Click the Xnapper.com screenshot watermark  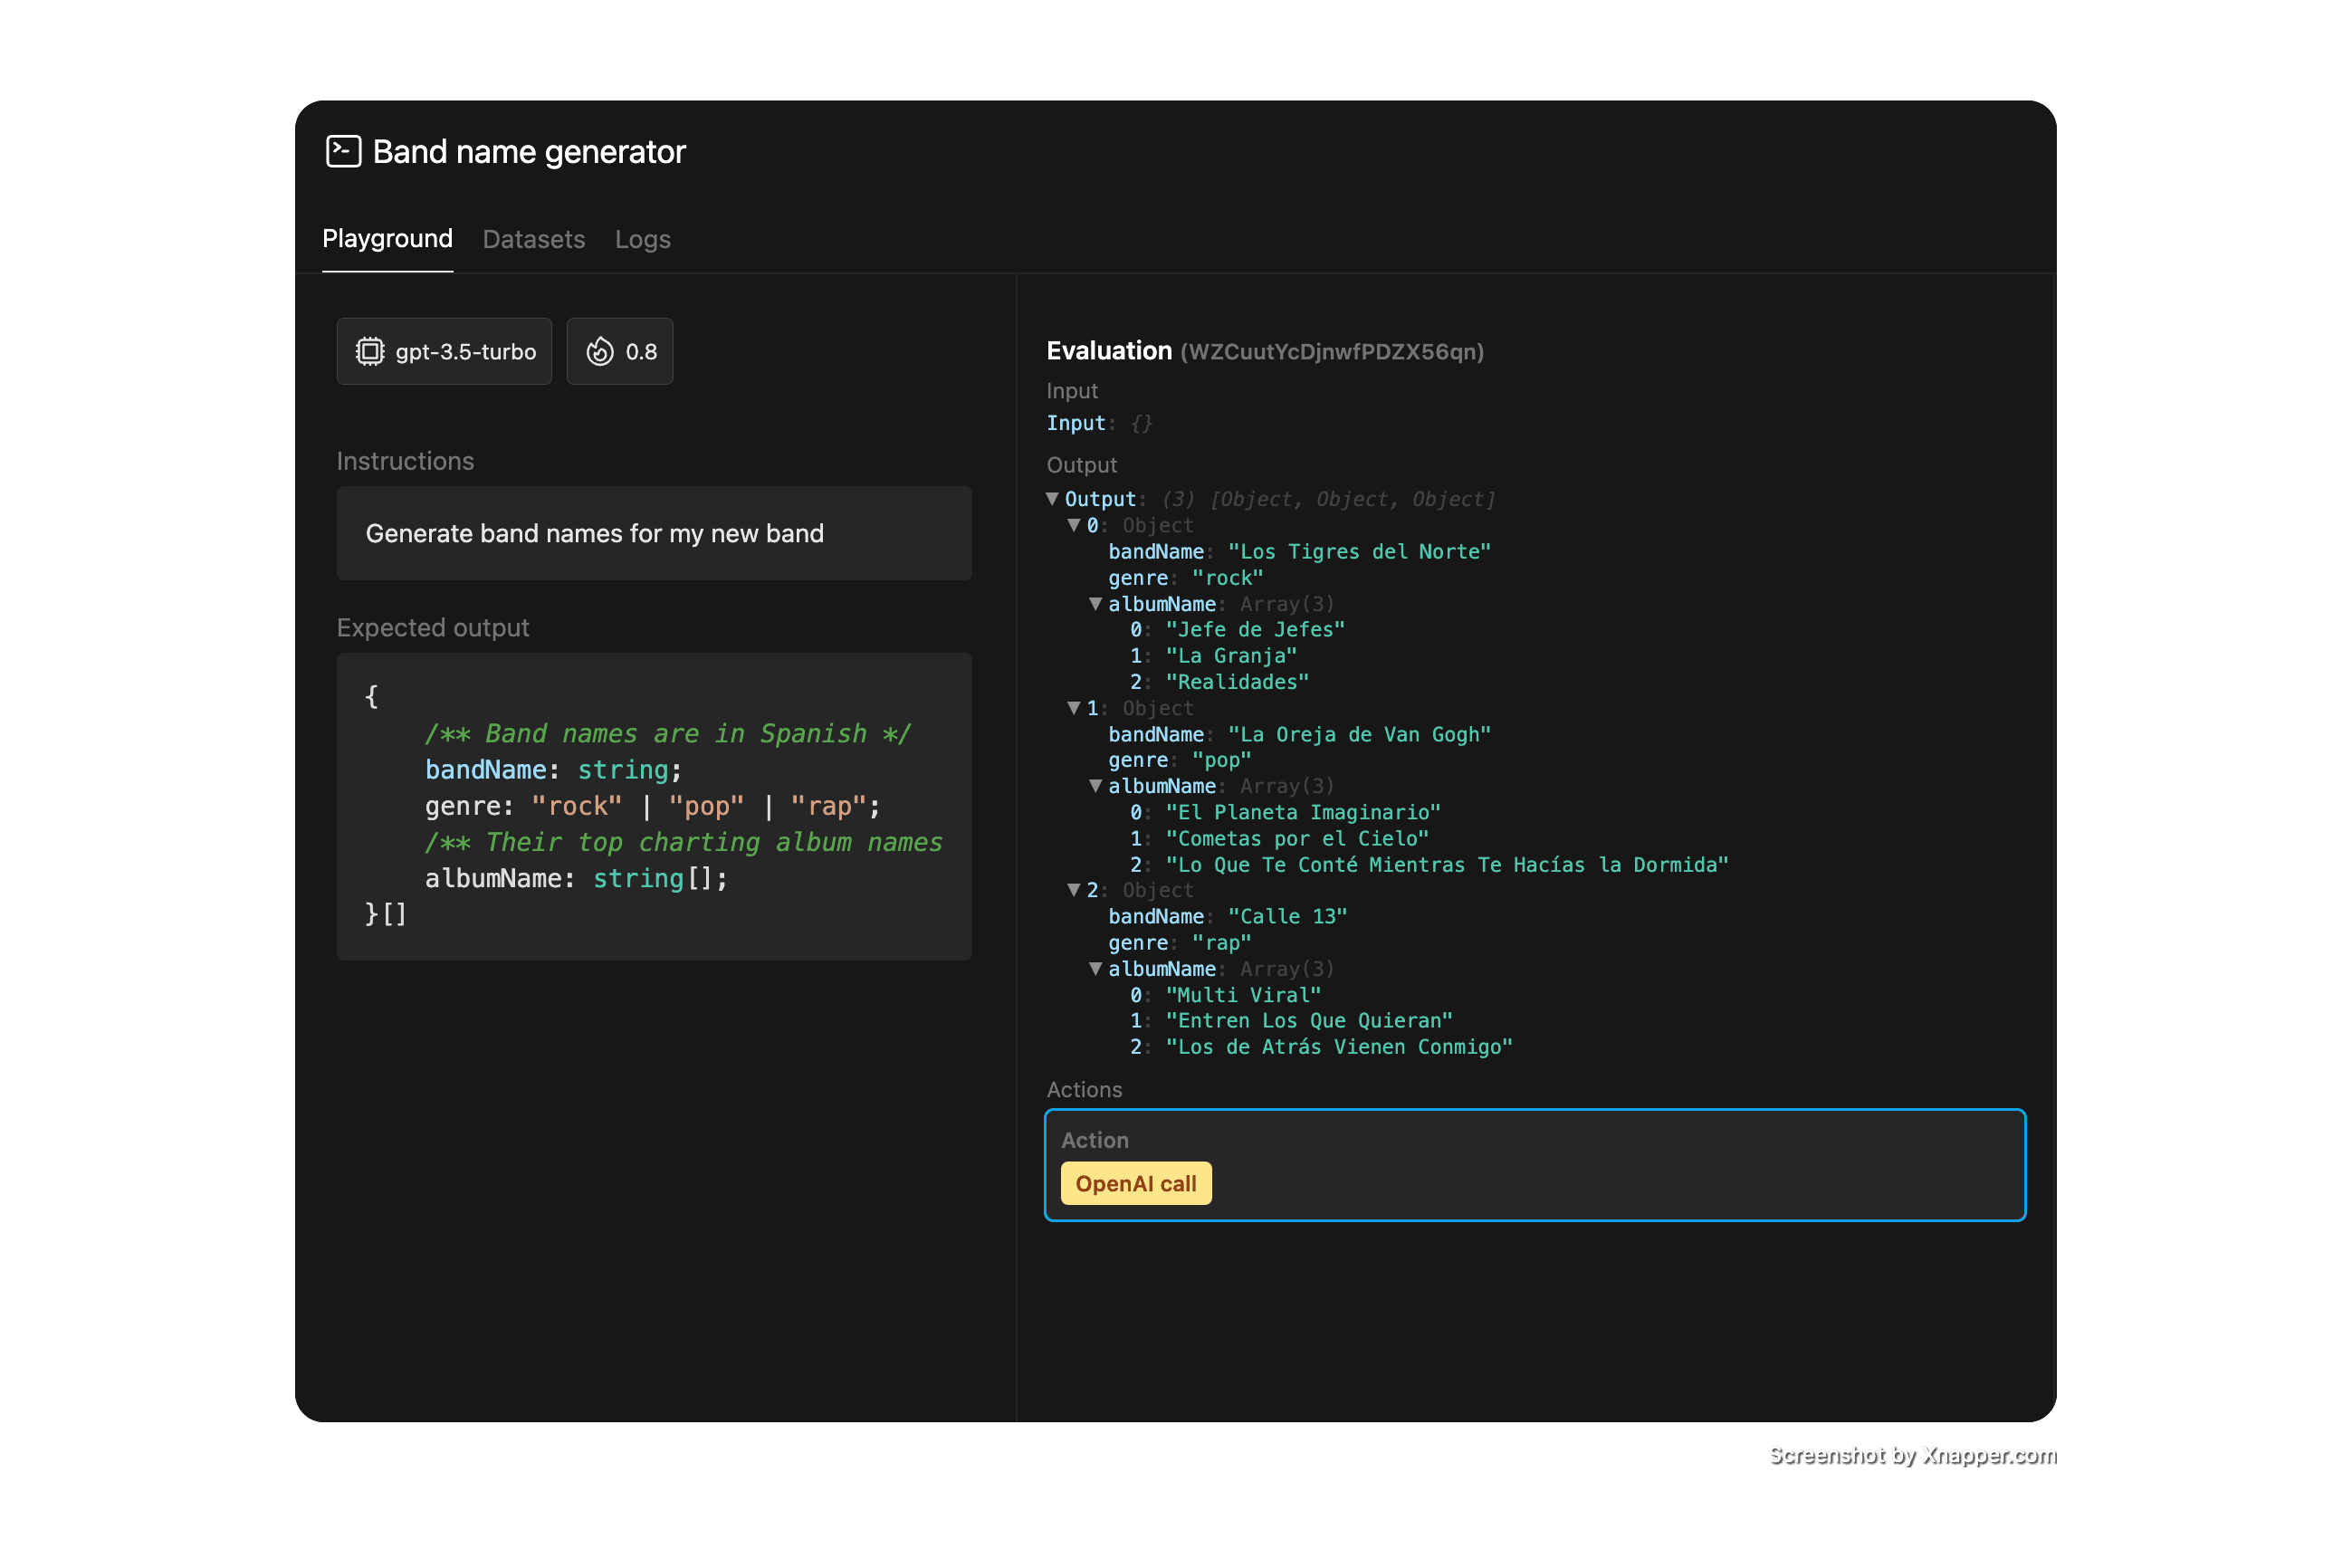[x=1910, y=1454]
